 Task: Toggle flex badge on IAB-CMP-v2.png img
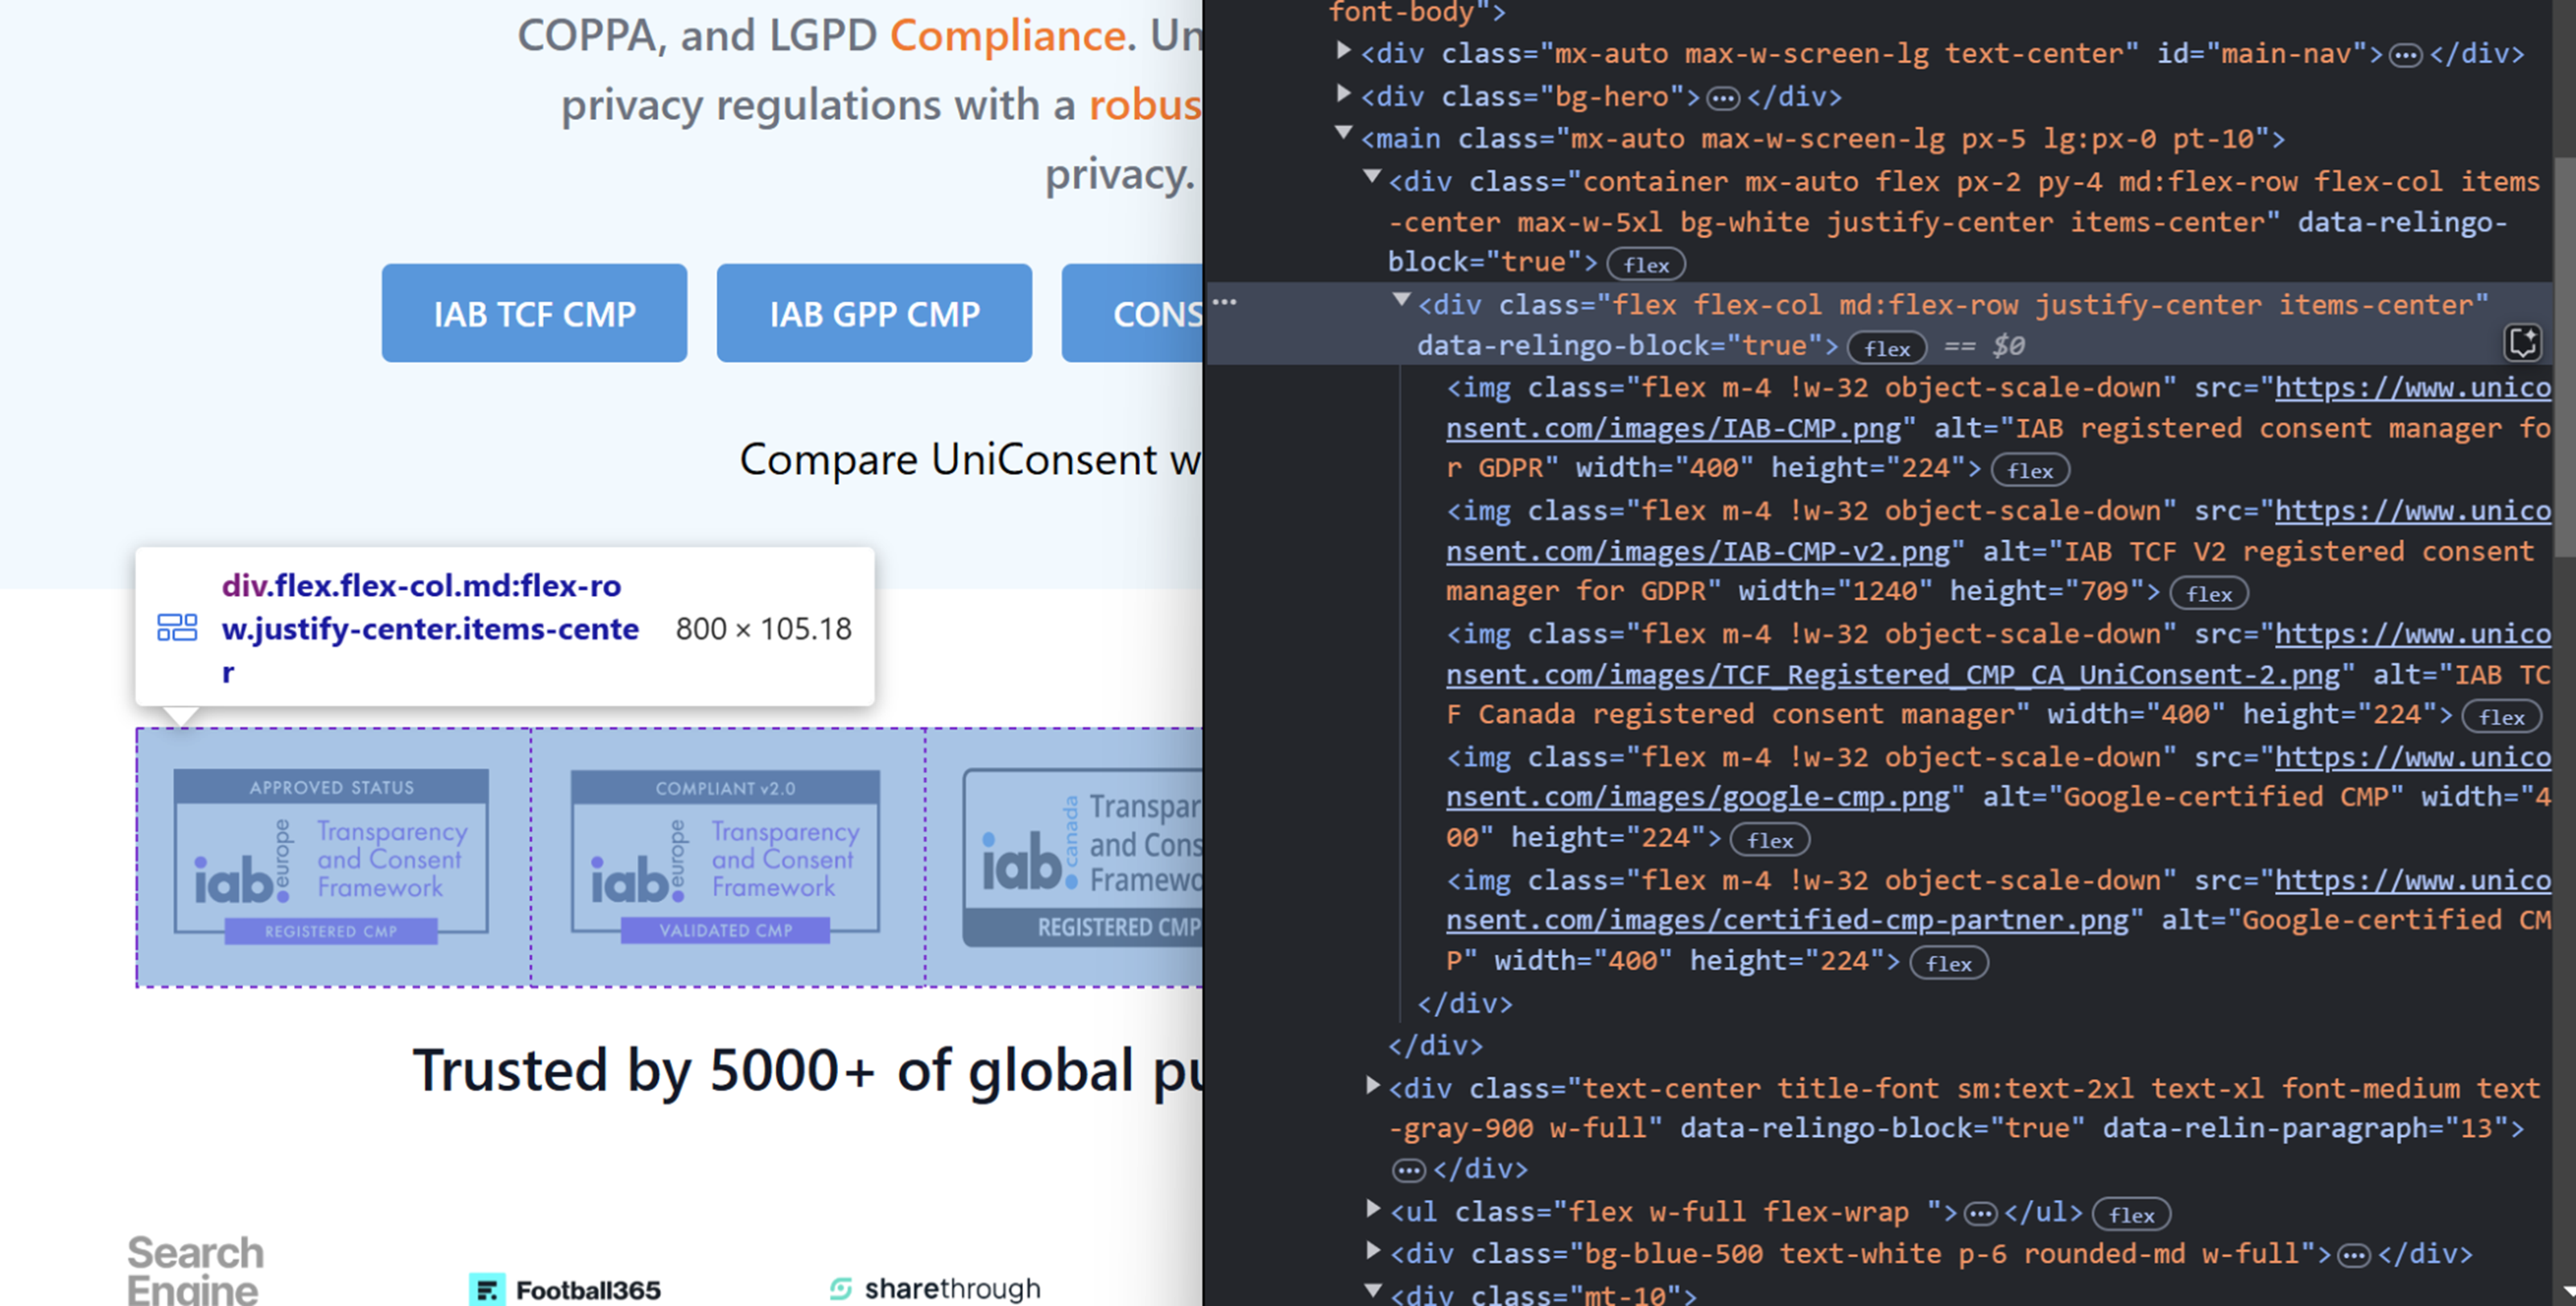(2209, 593)
